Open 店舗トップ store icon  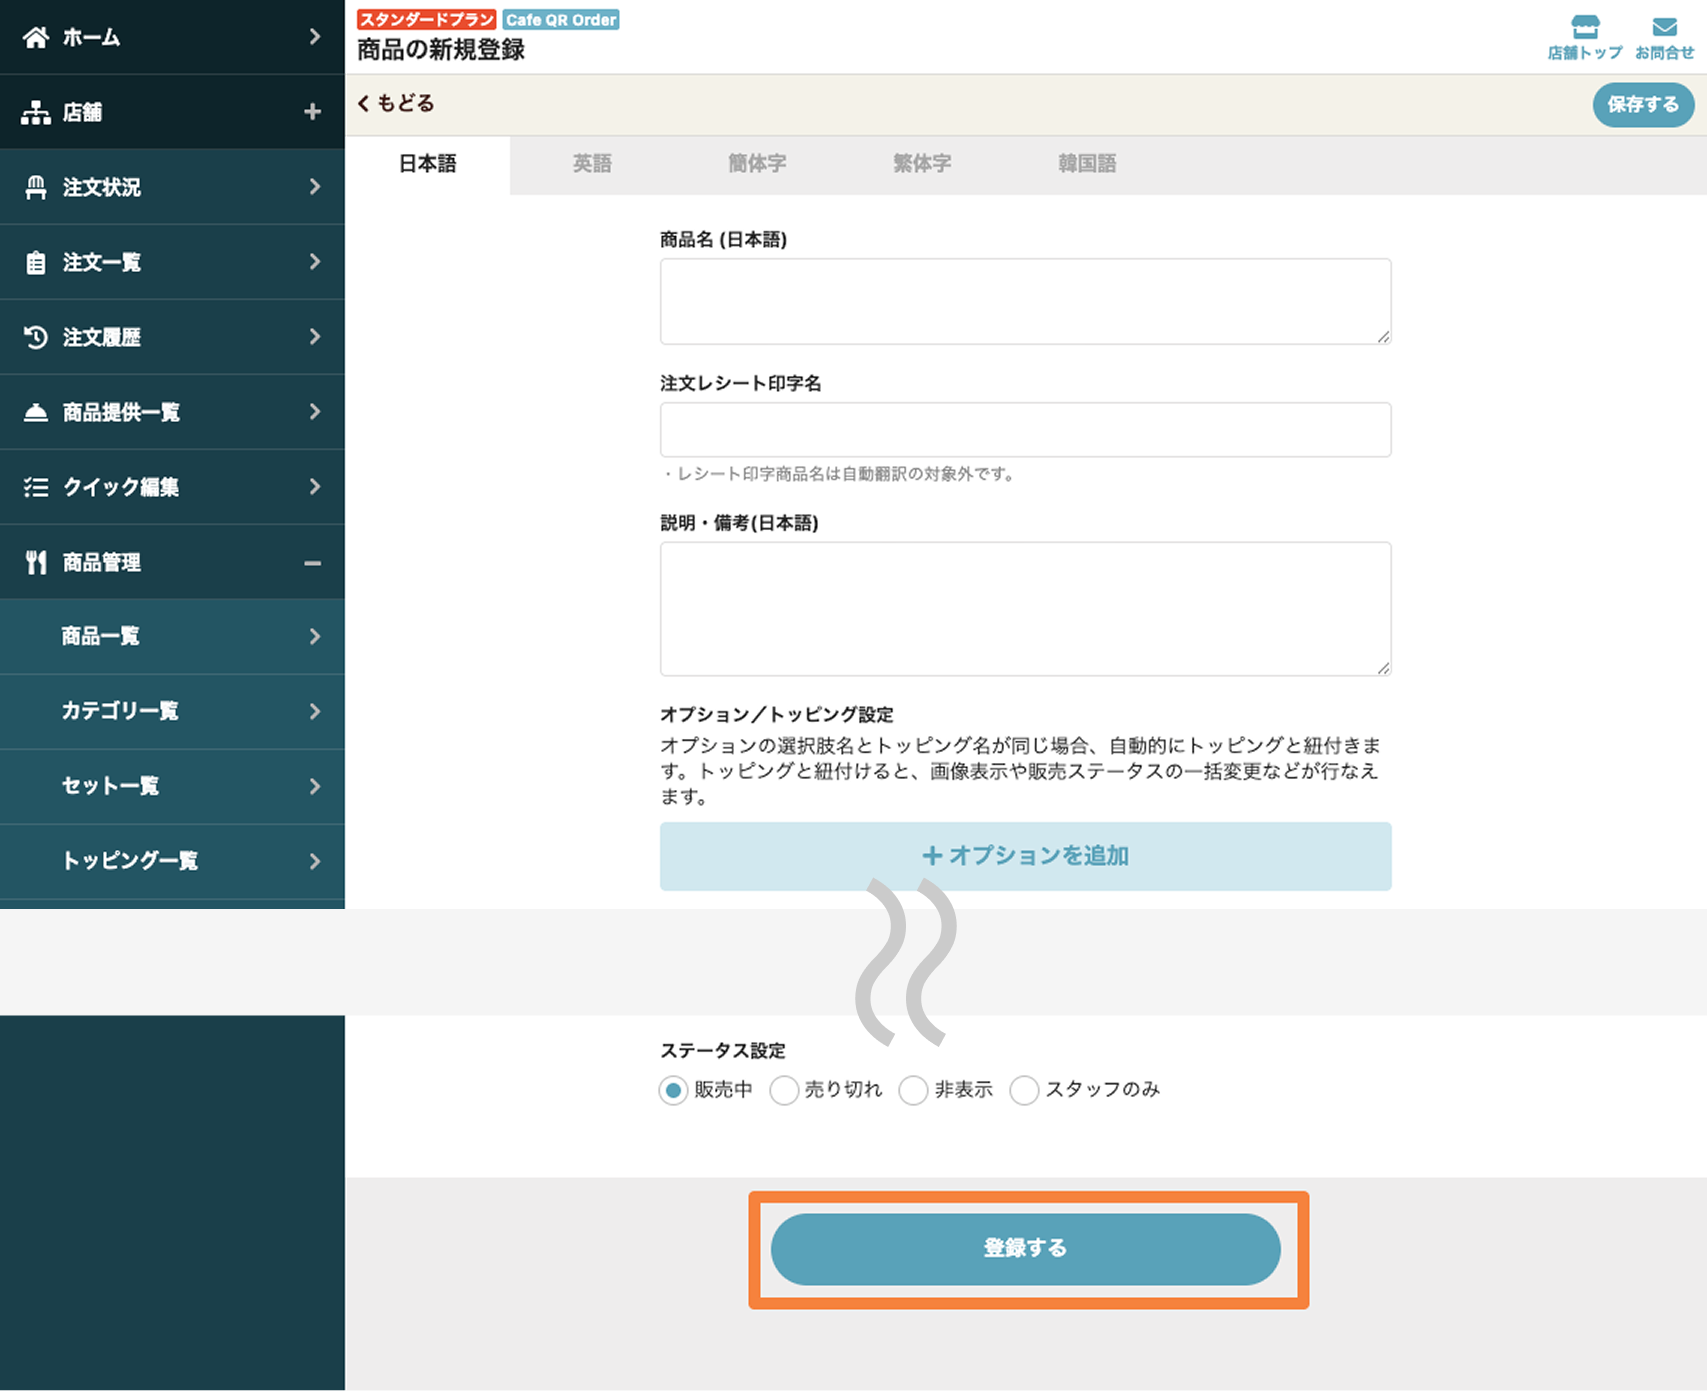(x=1584, y=27)
